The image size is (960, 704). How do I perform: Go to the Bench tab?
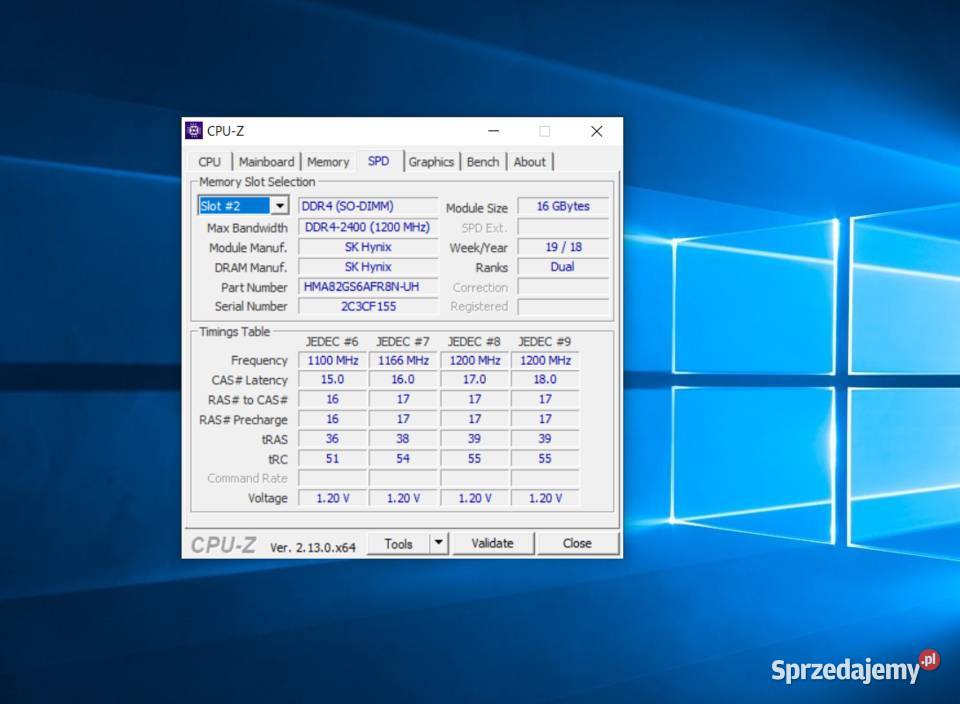(x=483, y=162)
